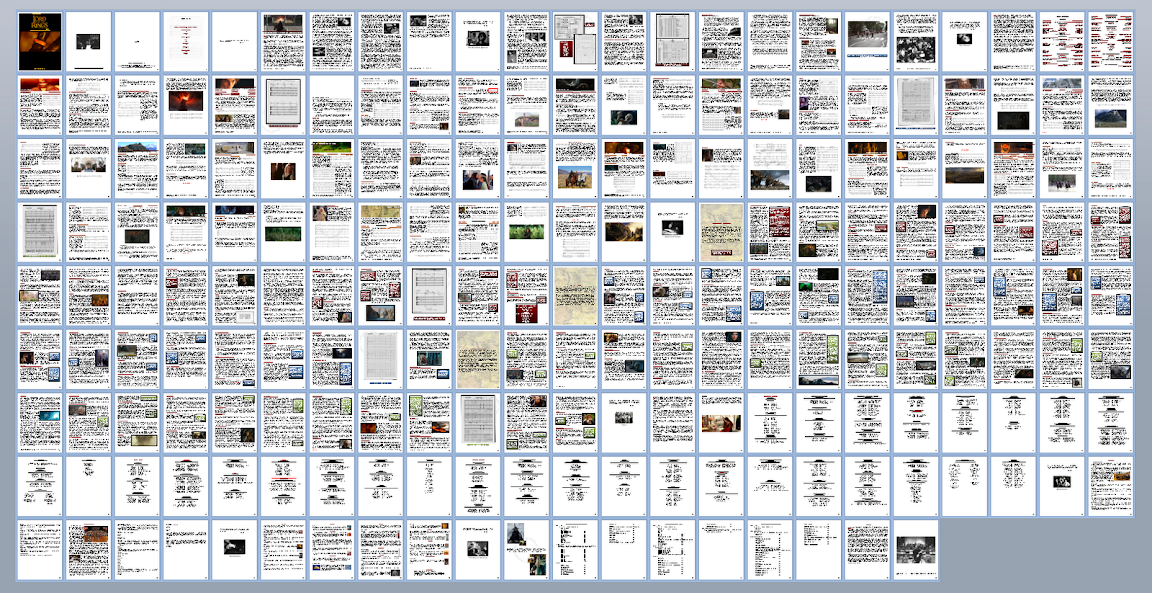Select the page with the green hills banner
The width and height of the screenshot is (1152, 593).
click(x=331, y=168)
